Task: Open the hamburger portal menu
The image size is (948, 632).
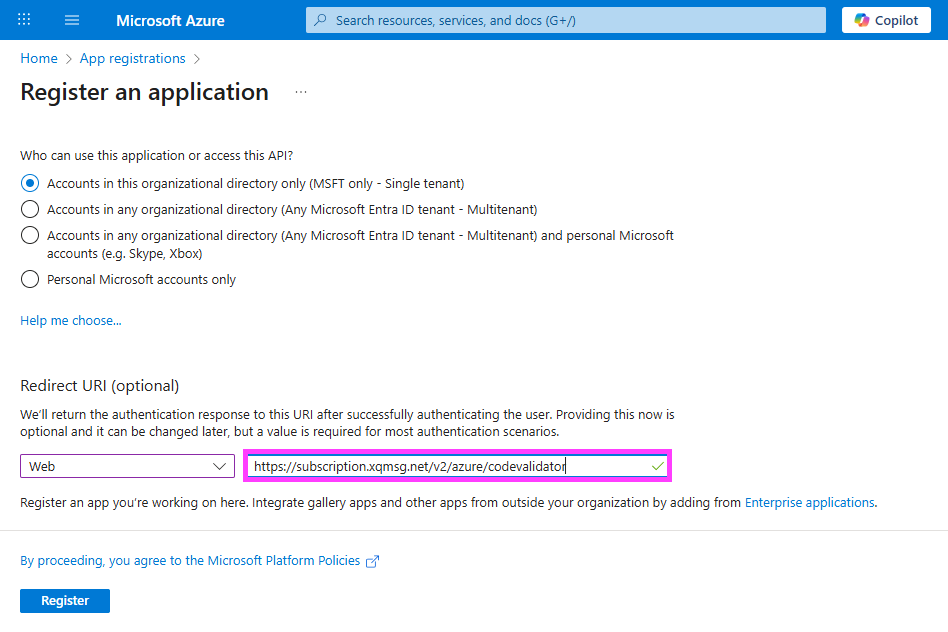Action: tap(72, 20)
